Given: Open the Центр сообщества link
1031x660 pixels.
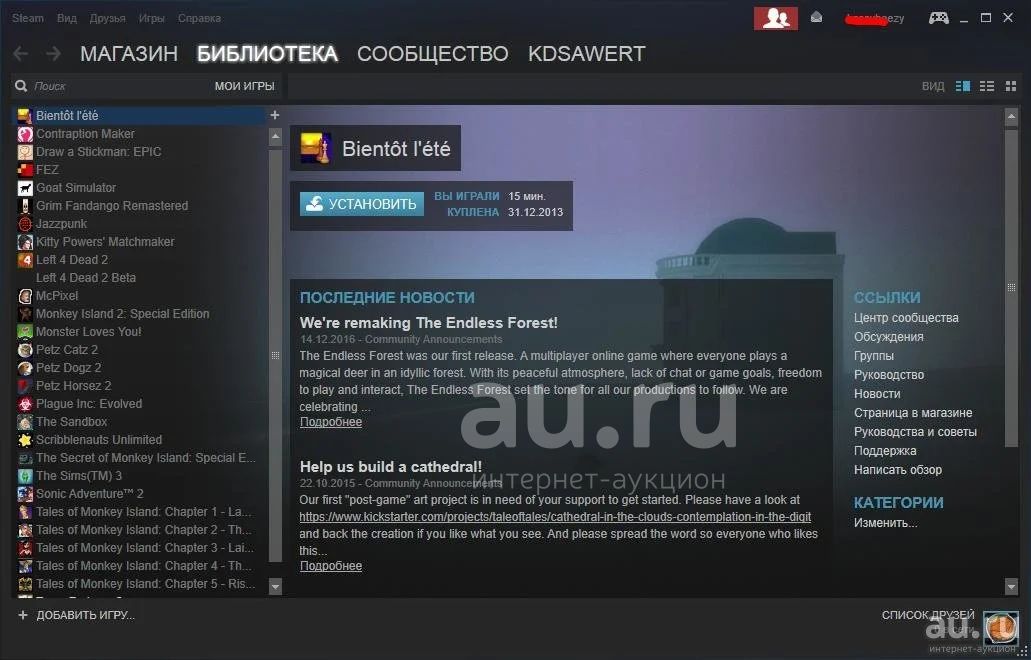Looking at the screenshot, I should tap(906, 318).
